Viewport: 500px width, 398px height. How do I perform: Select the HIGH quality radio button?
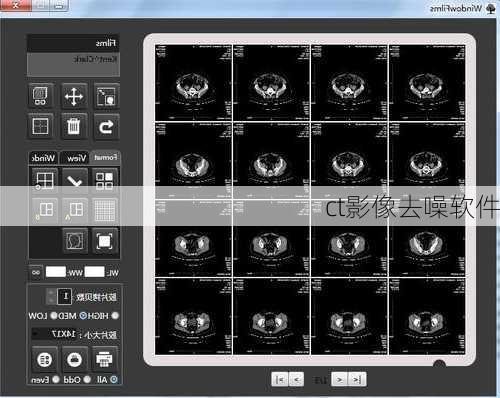(115, 315)
